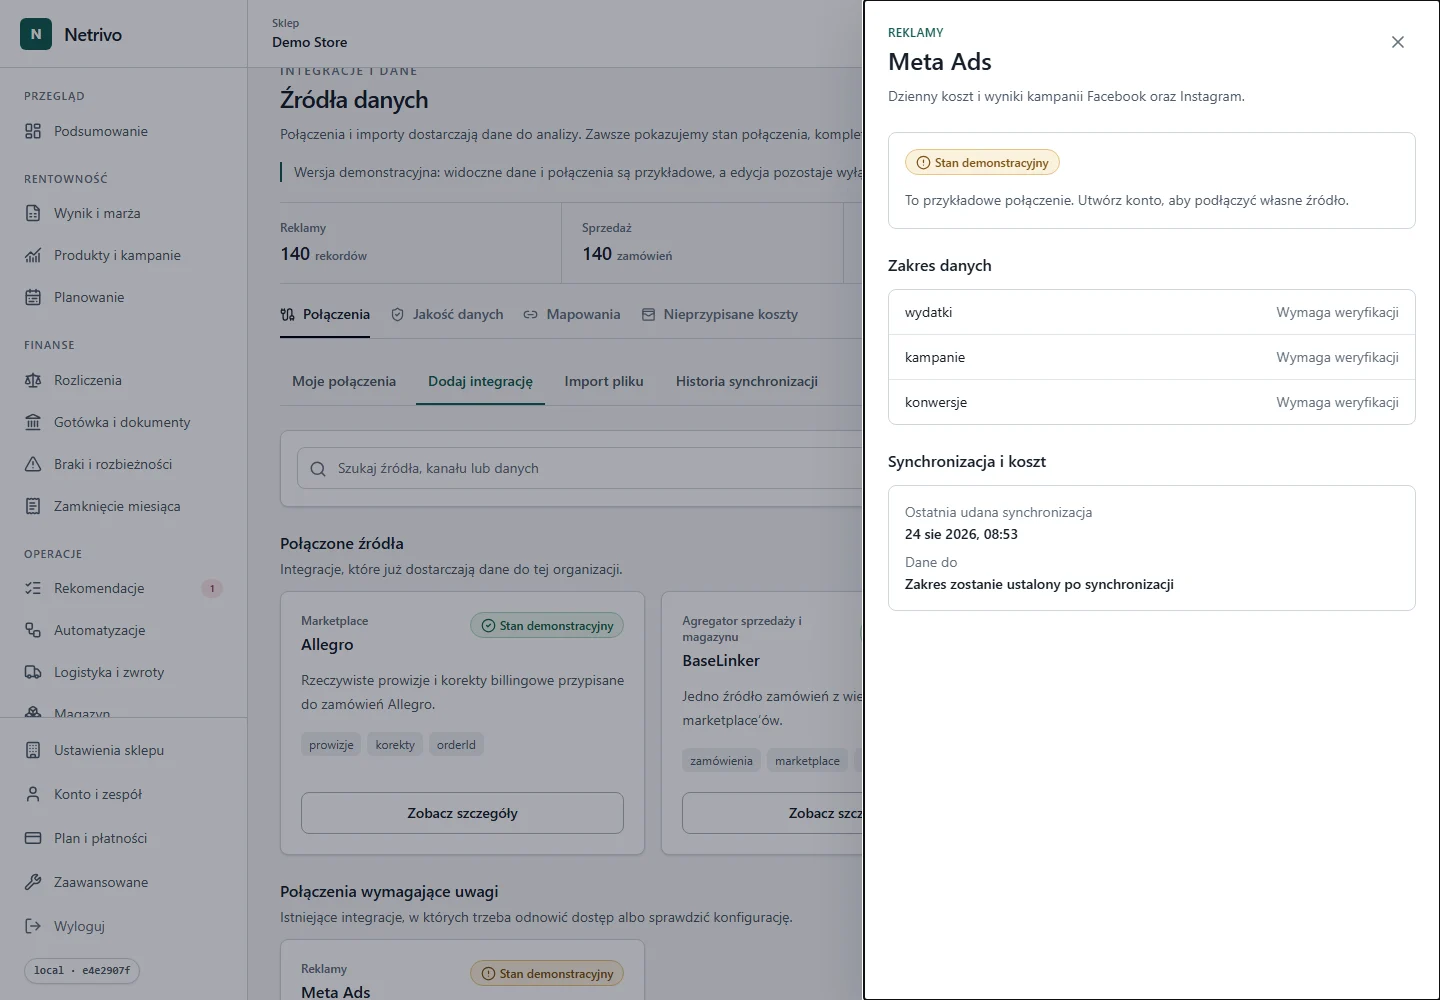Image resolution: width=1440 pixels, height=1000 pixels.
Task: Click the korekty tag on Allegro
Action: coord(395,744)
